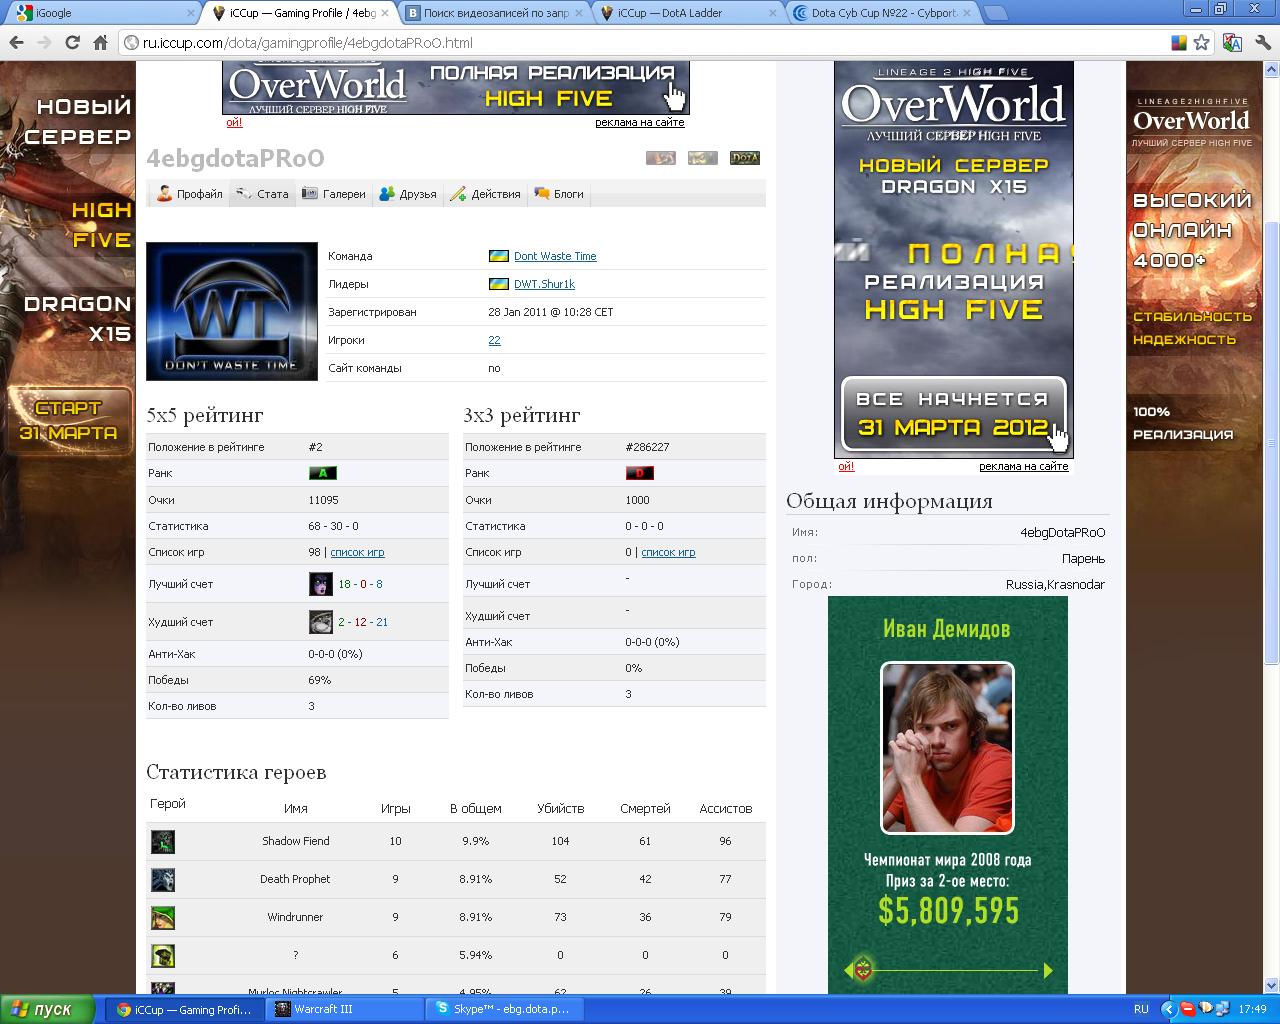This screenshot has height=1024, width=1280.
Task: Click the translate extension icon
Action: point(1232,43)
